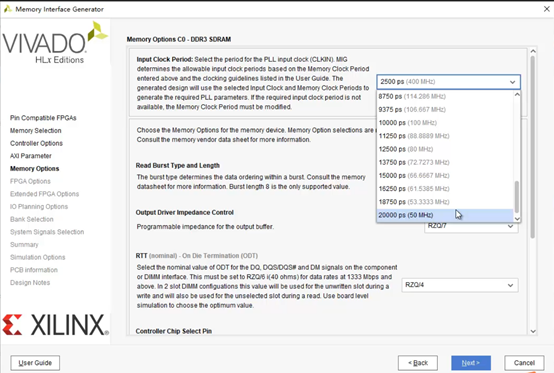Viewport: 554px width, 373px height.
Task: Go to Pin Compatible FPGAs step
Action: [43, 118]
